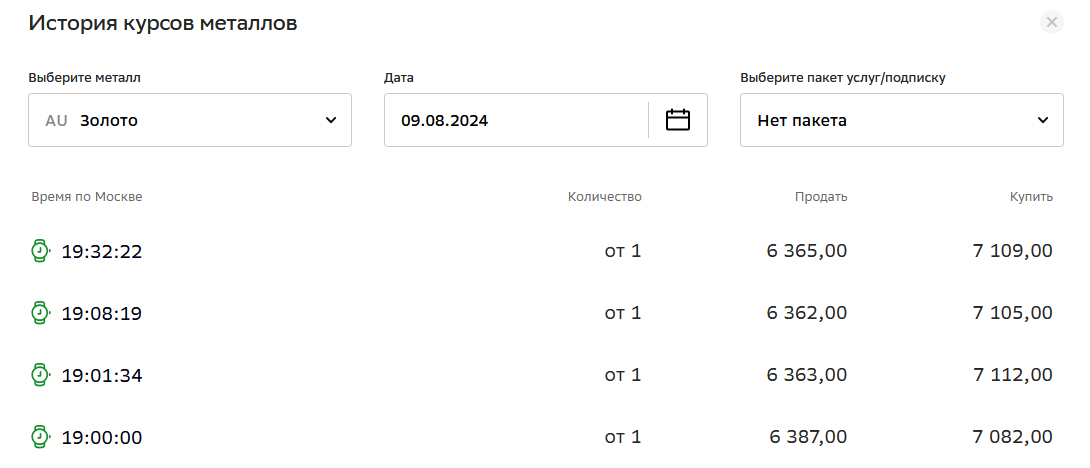This screenshot has height=468, width=1090.
Task: Click the sell price 6 365,00
Action: point(807,250)
